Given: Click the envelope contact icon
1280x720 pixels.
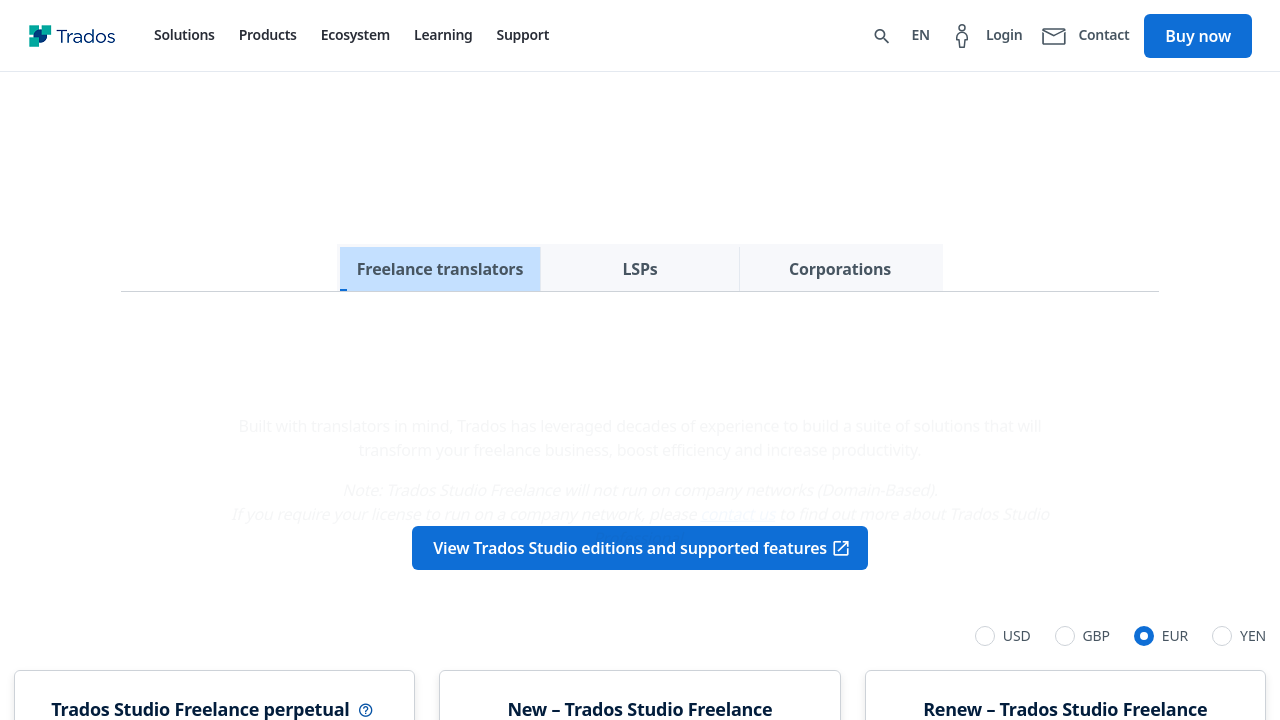Looking at the screenshot, I should [x=1054, y=36].
